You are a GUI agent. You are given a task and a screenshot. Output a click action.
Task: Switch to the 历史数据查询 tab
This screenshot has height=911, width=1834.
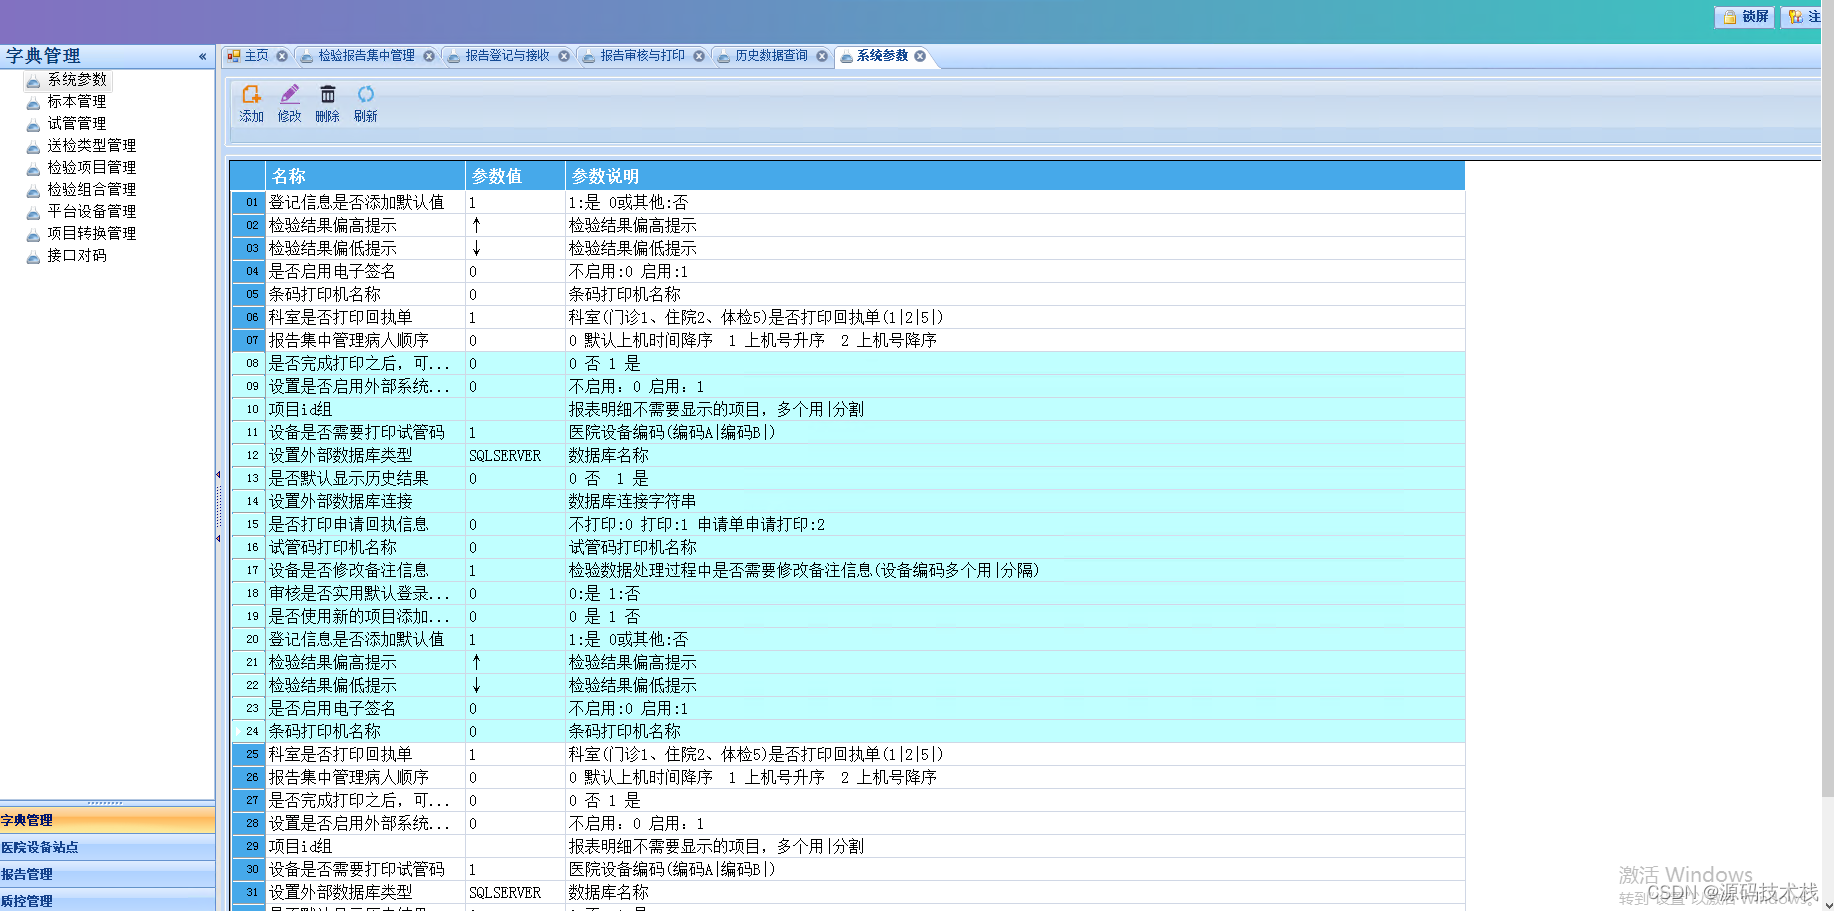(x=771, y=56)
